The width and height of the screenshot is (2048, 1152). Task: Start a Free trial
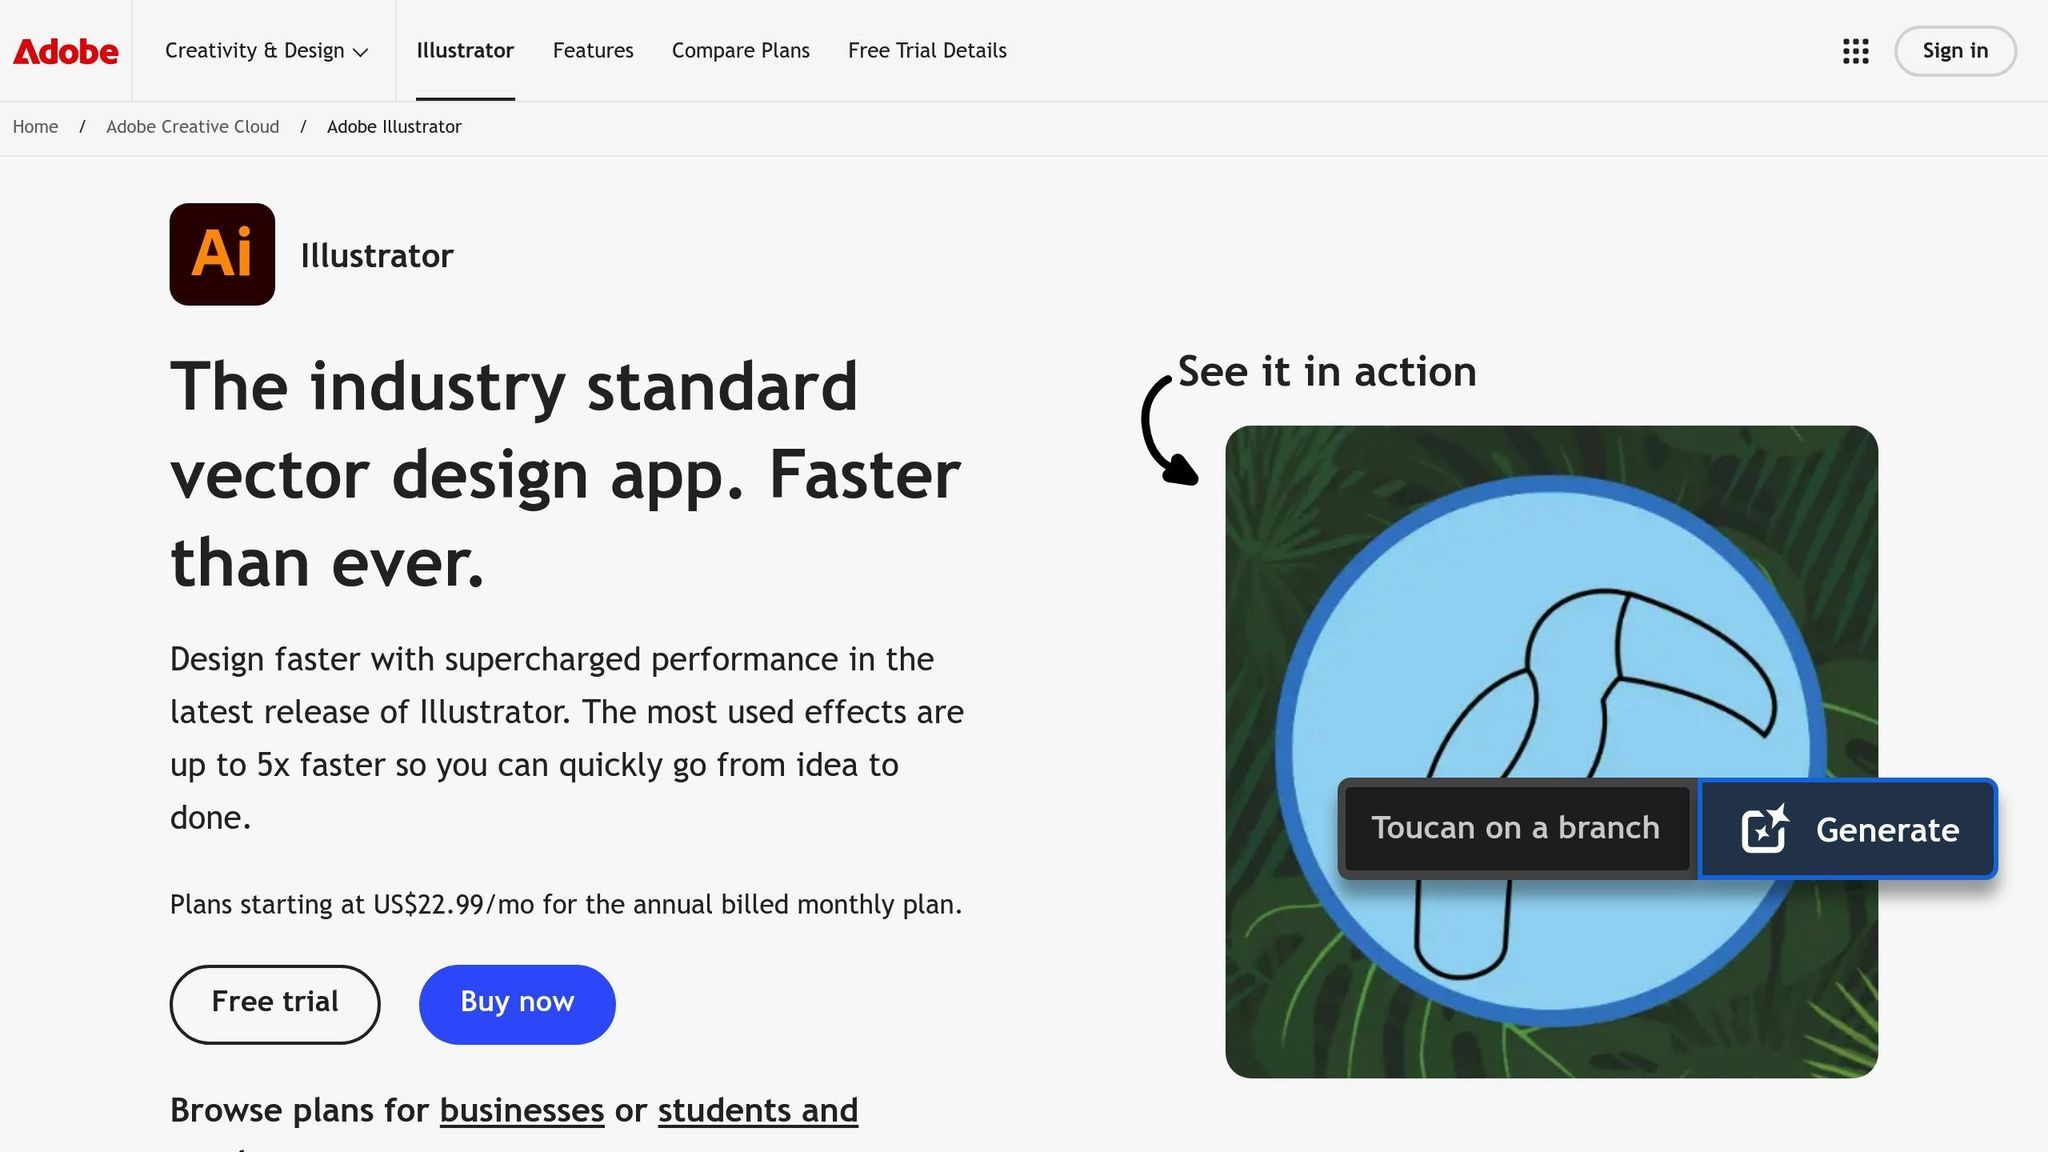pos(274,1003)
